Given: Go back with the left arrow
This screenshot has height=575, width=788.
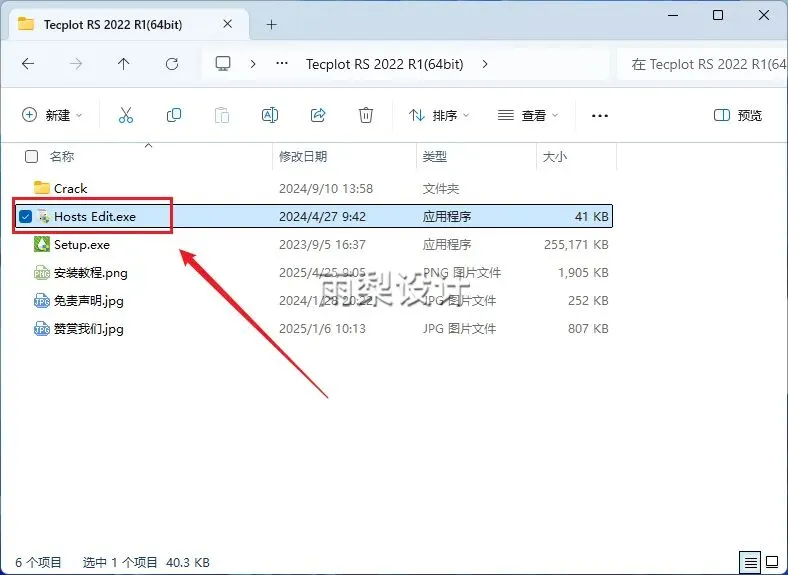Looking at the screenshot, I should (x=28, y=64).
